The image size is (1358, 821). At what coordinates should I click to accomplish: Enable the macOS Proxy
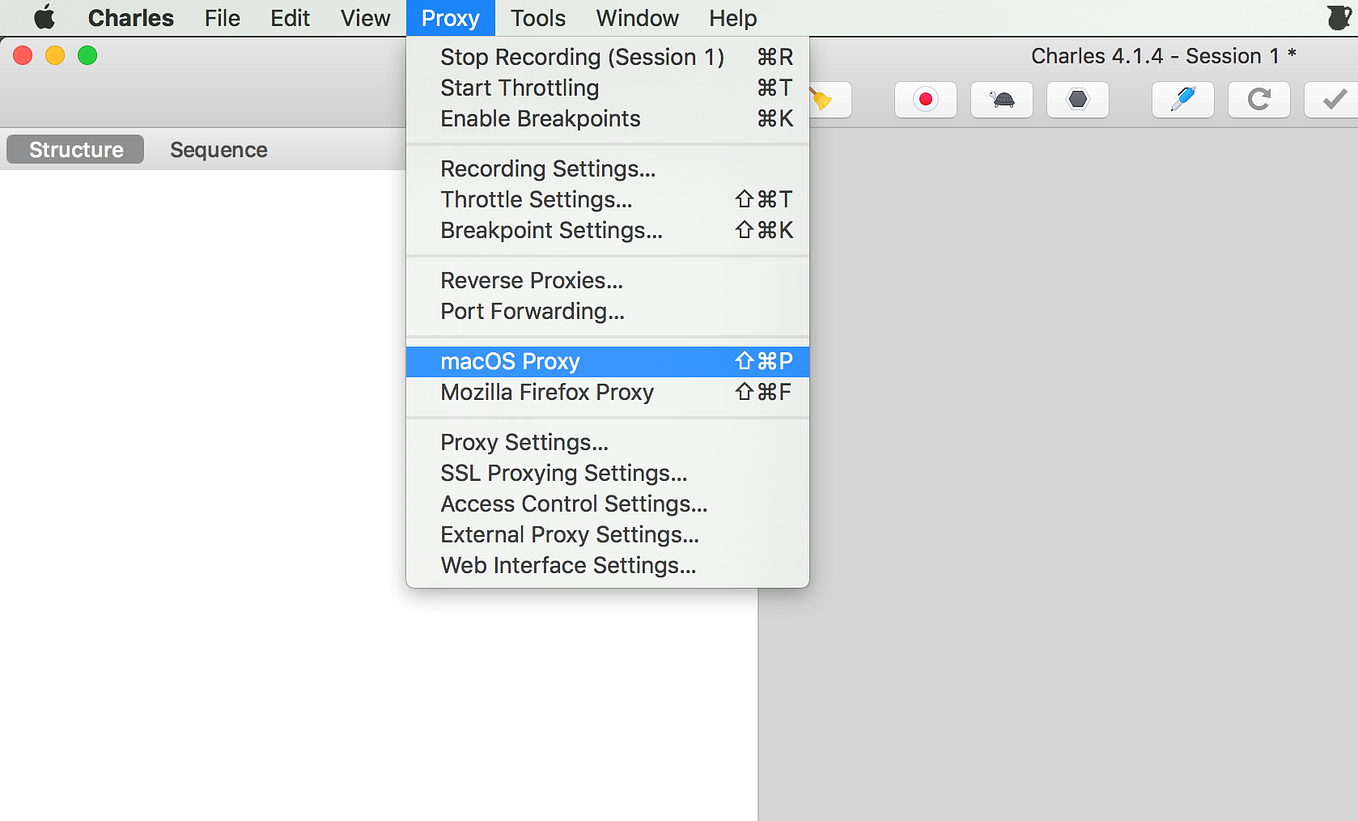pos(510,361)
